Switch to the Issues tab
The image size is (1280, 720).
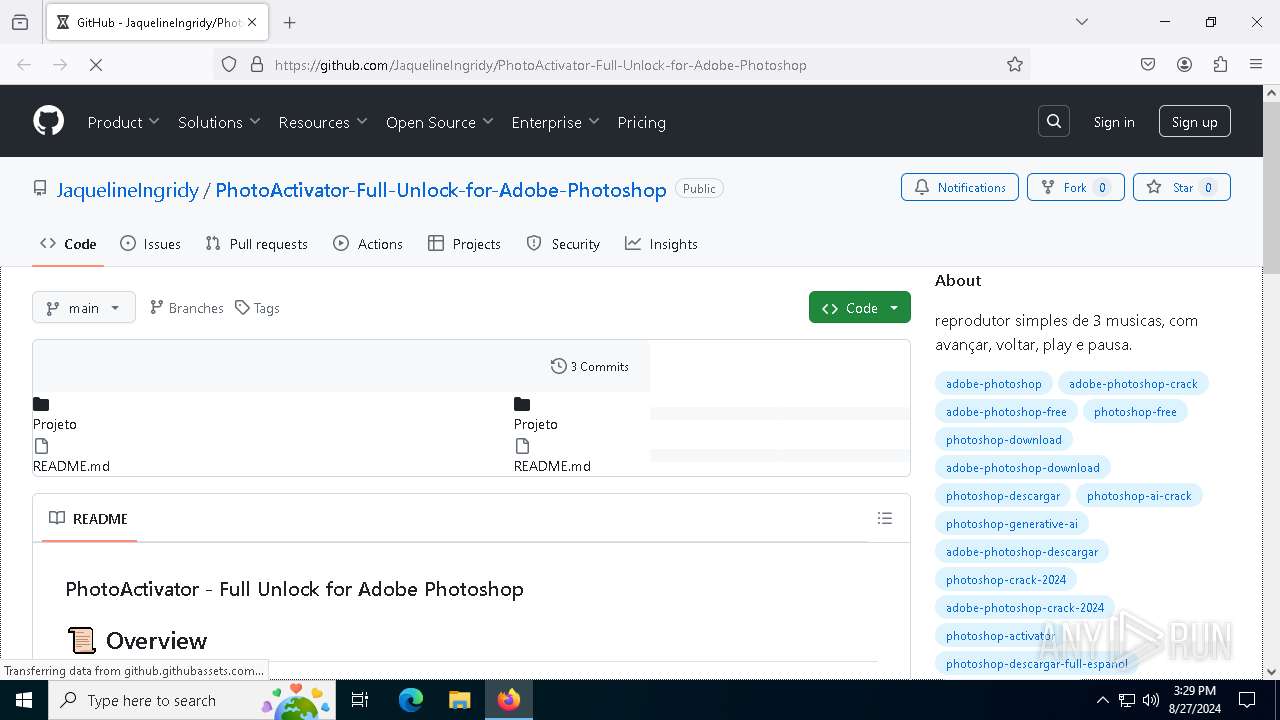pyautogui.click(x=150, y=244)
